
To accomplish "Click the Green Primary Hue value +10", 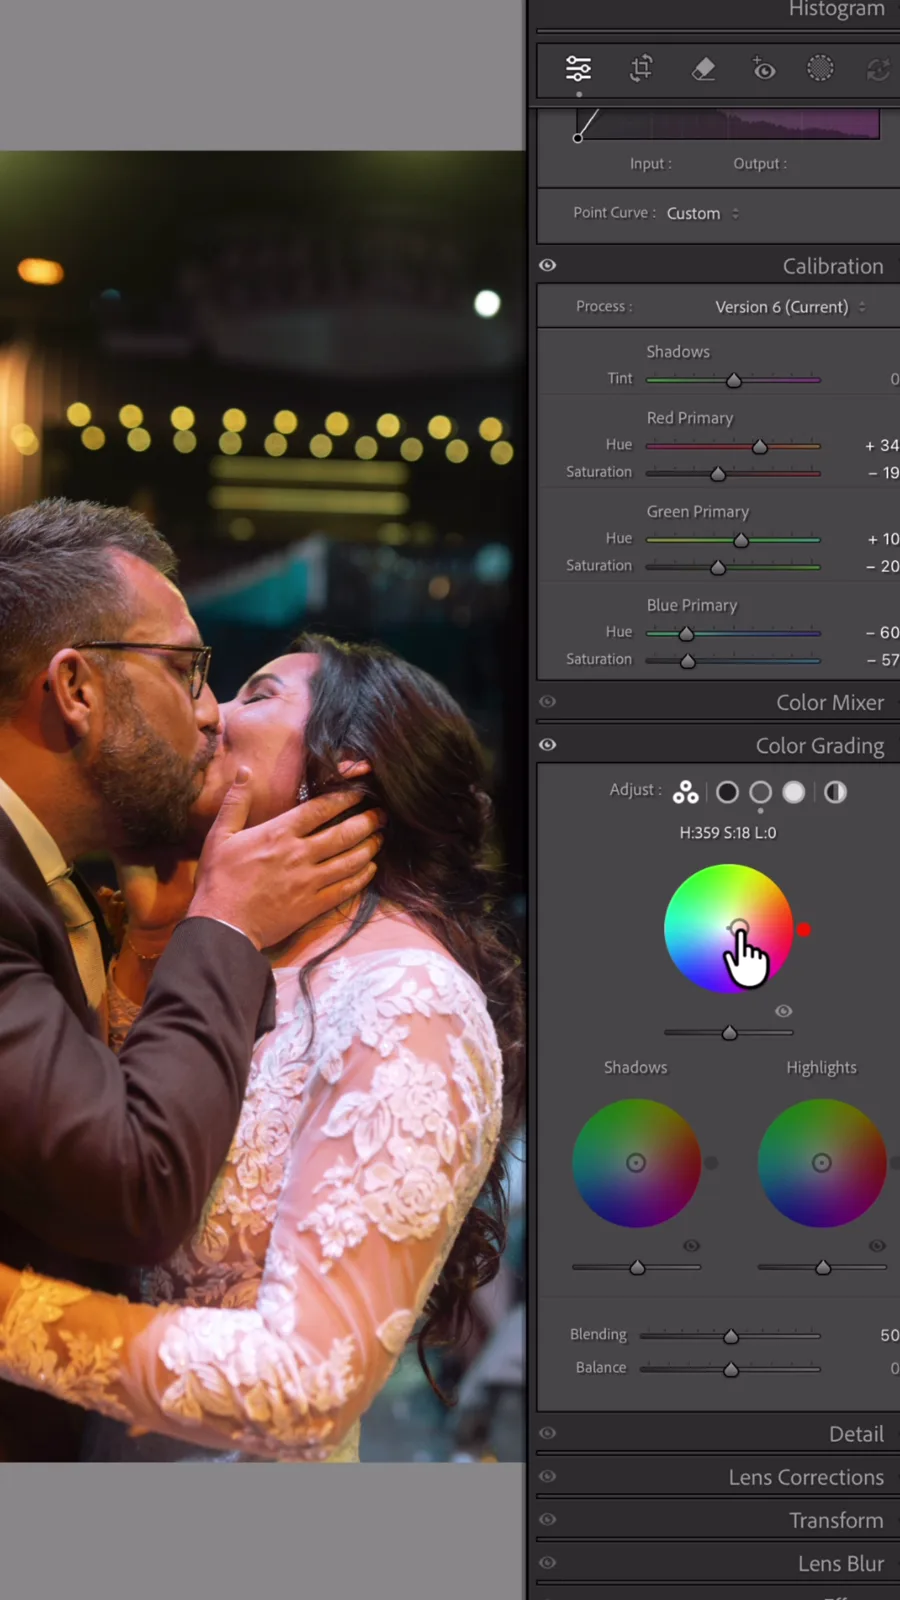I will [x=882, y=538].
